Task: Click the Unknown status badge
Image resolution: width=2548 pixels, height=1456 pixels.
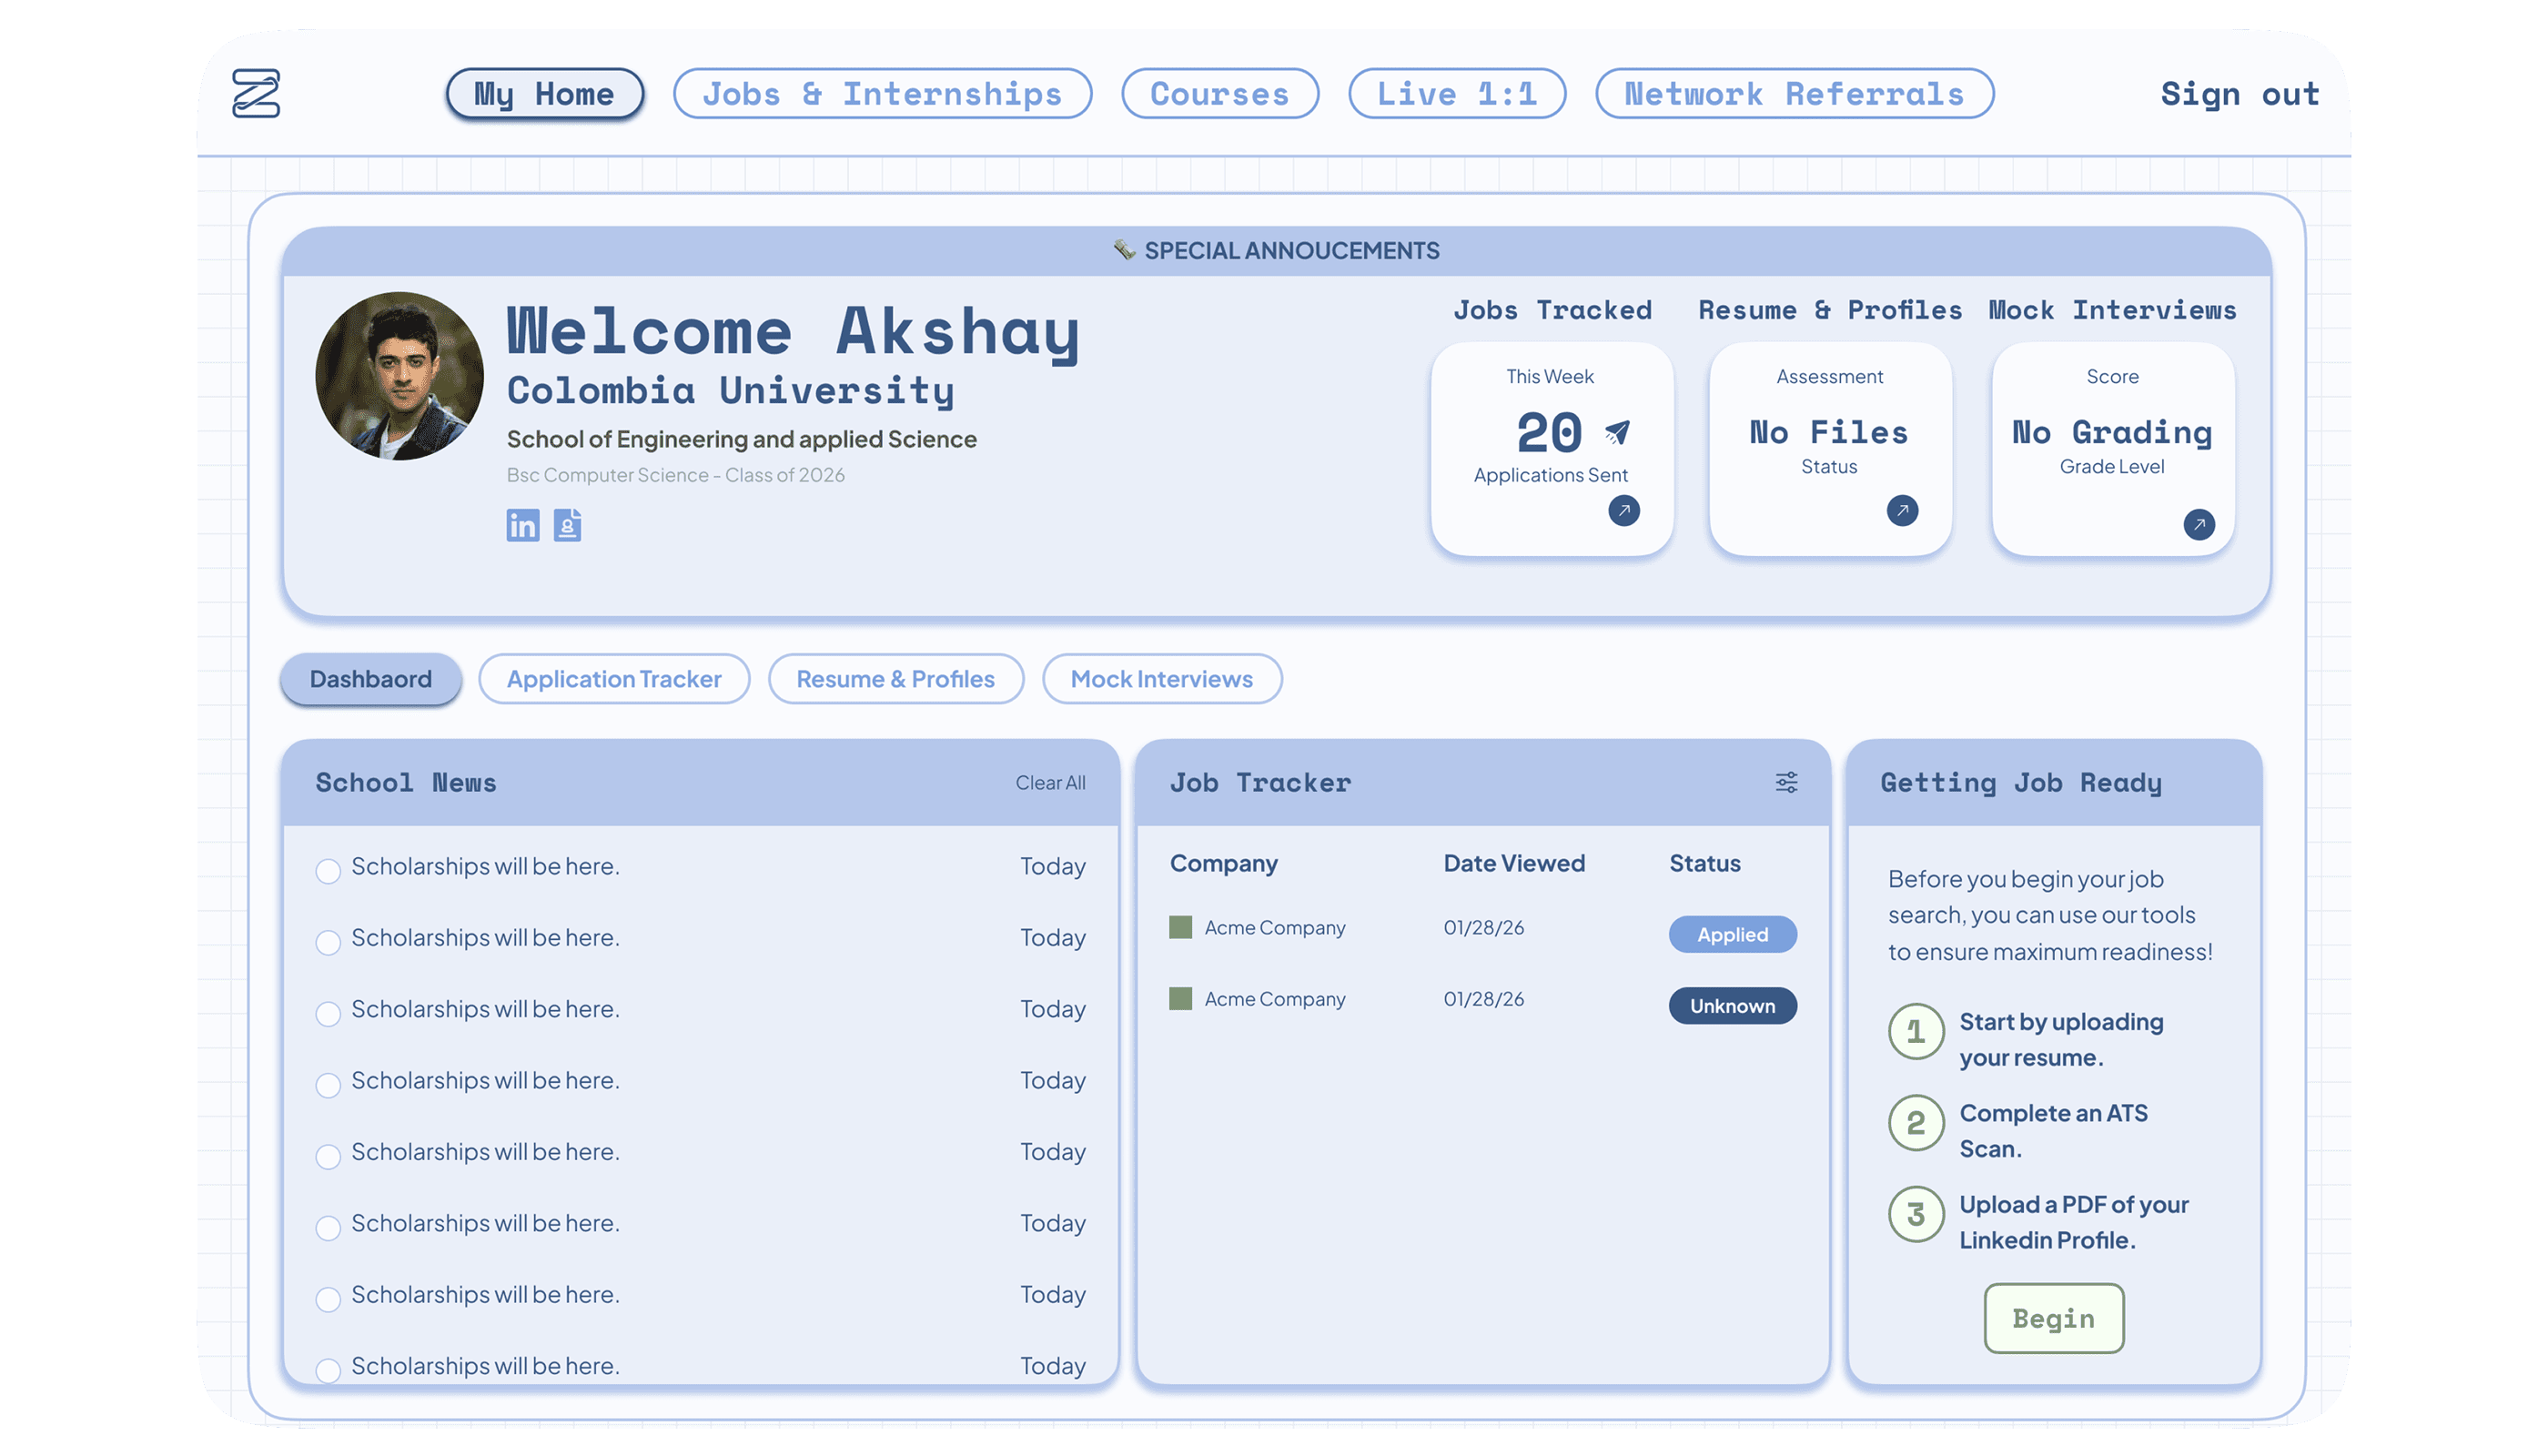Action: pos(1732,1005)
